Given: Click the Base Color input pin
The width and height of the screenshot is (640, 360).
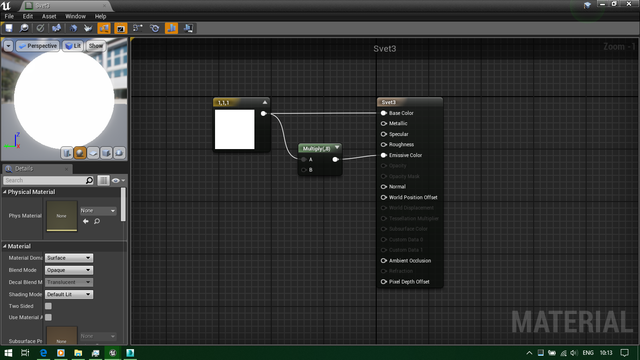Looking at the screenshot, I should [x=384, y=113].
